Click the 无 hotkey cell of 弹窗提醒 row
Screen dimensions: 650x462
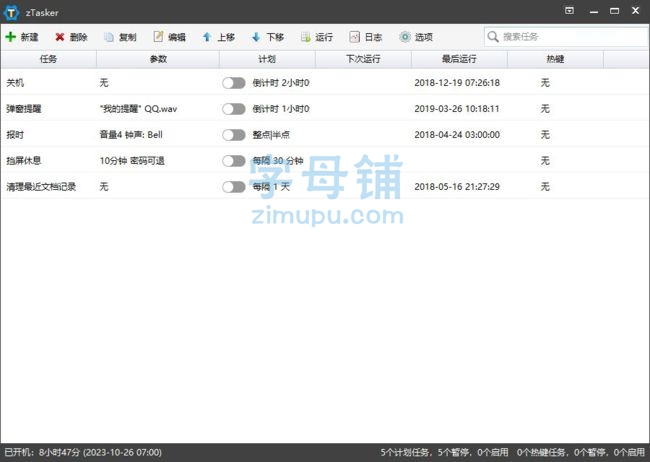coord(545,109)
